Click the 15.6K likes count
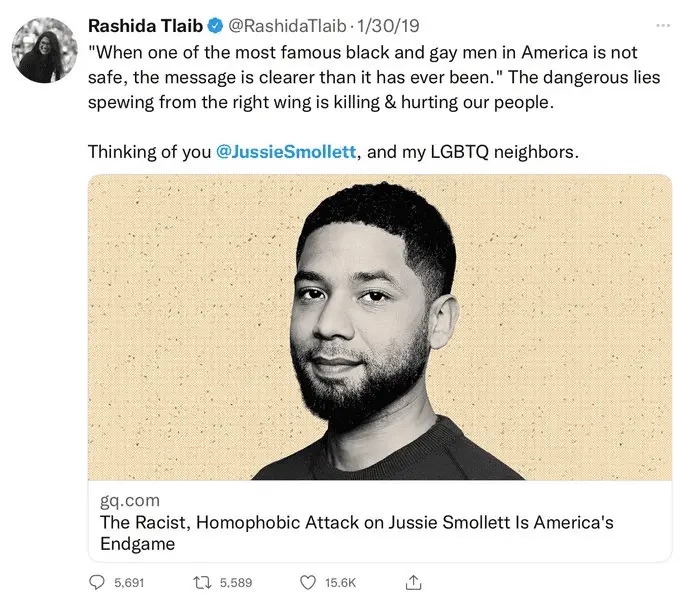Viewport: 680px width, 594px height. click(x=342, y=582)
